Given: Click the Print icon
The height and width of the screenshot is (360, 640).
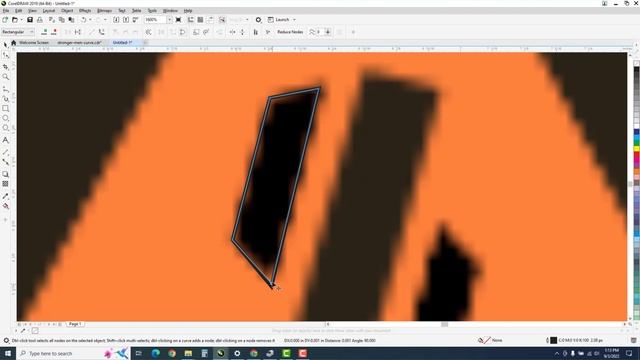Looking at the screenshot, I should pyautogui.click(x=40, y=20).
